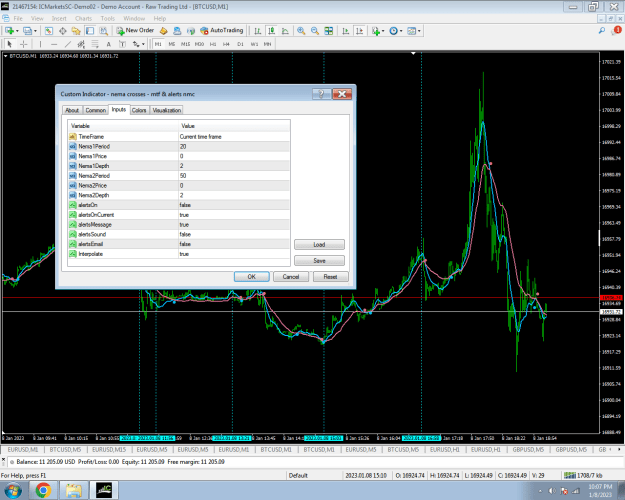Expand the New Chart dropdown arrow
Screen dimensions: 625x500
[17, 31]
